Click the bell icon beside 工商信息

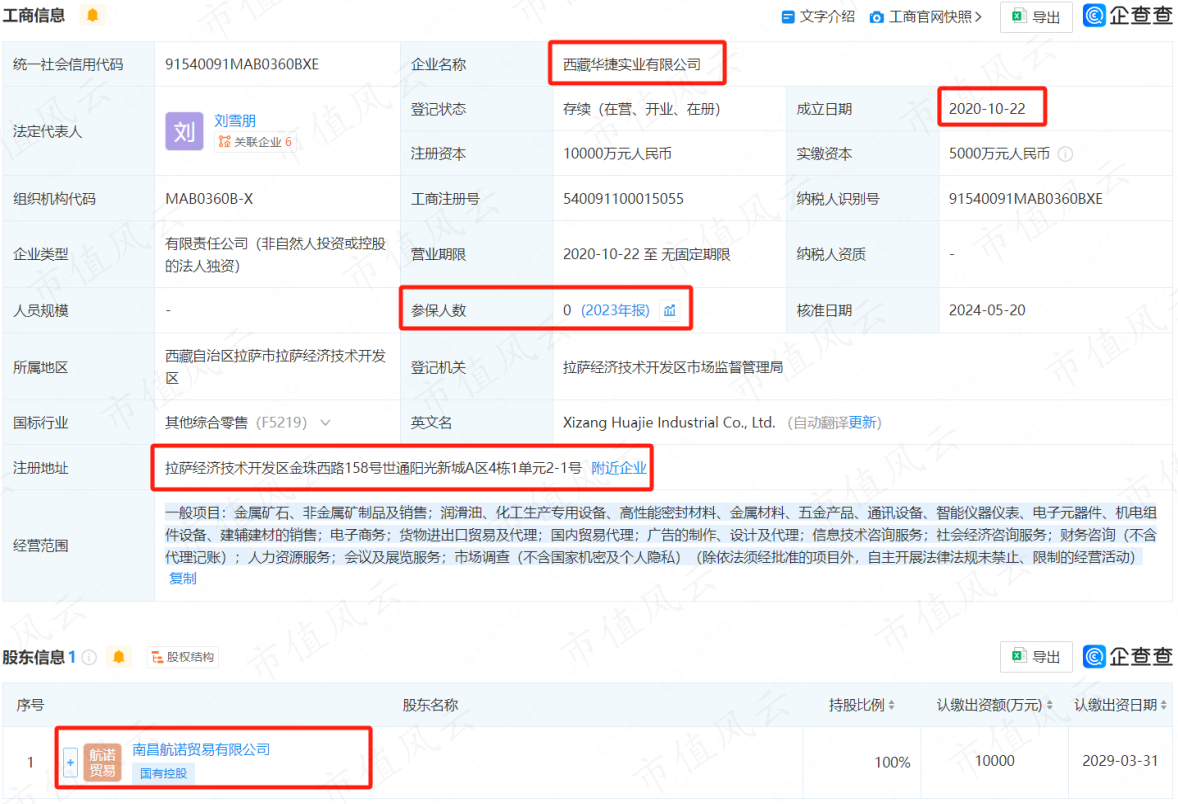coord(92,15)
